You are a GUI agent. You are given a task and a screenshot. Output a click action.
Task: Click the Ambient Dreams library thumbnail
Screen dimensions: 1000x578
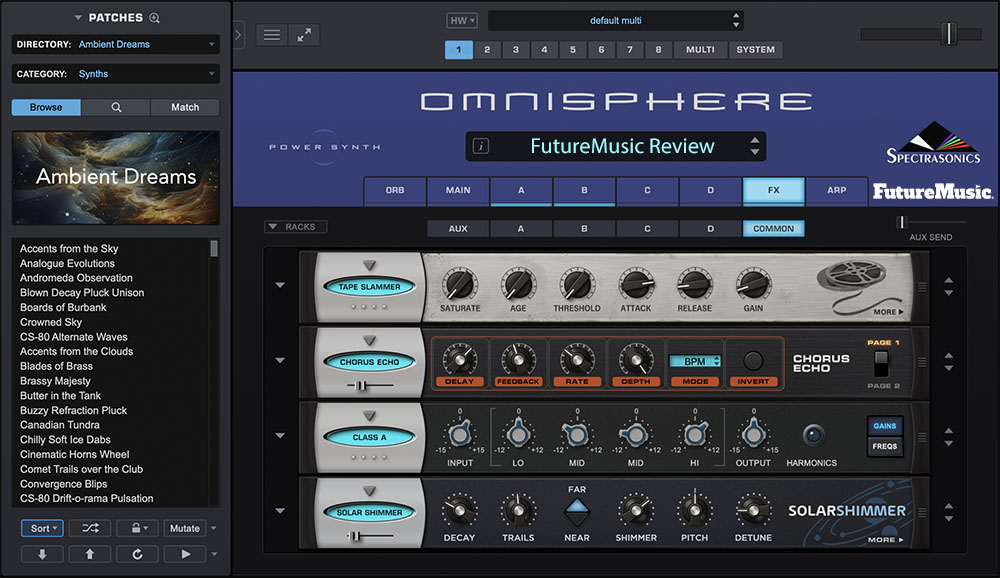click(x=115, y=177)
